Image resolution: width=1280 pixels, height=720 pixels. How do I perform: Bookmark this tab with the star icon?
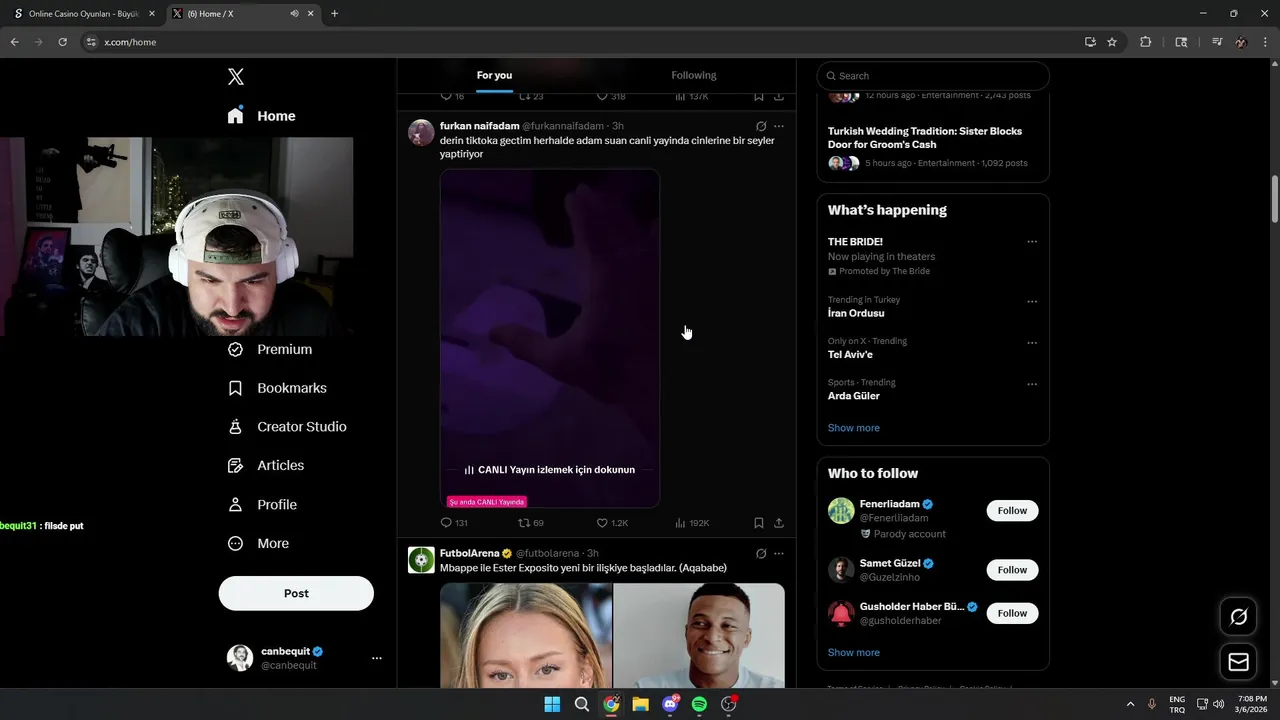coord(1112,42)
